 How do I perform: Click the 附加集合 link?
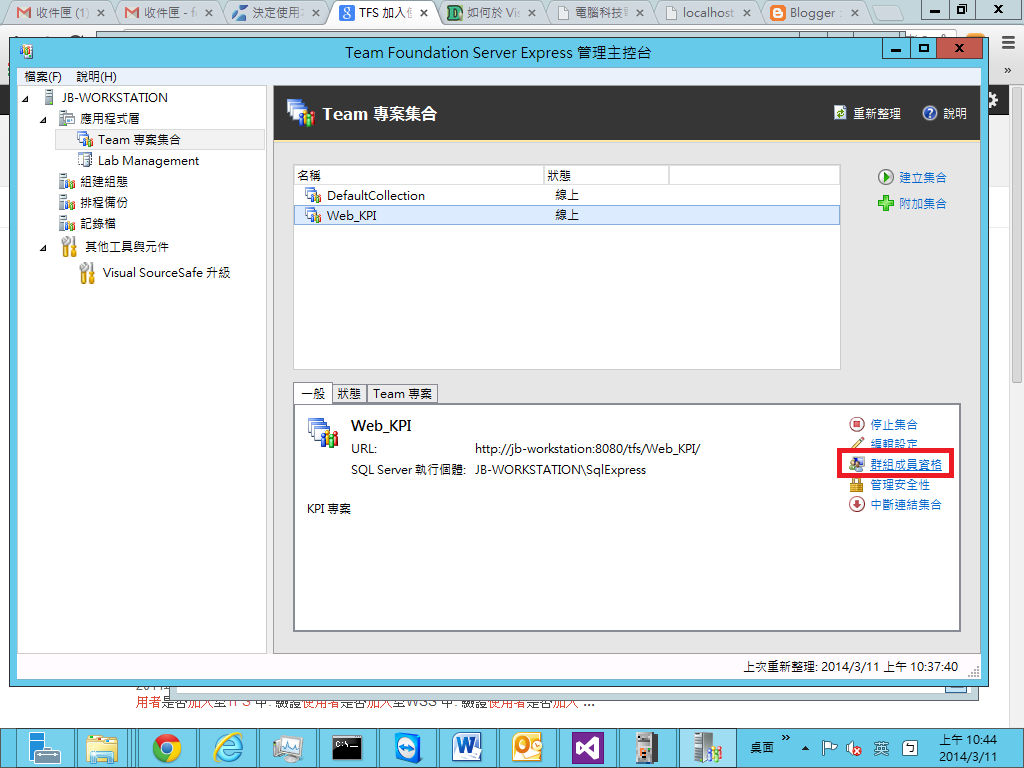(923, 203)
